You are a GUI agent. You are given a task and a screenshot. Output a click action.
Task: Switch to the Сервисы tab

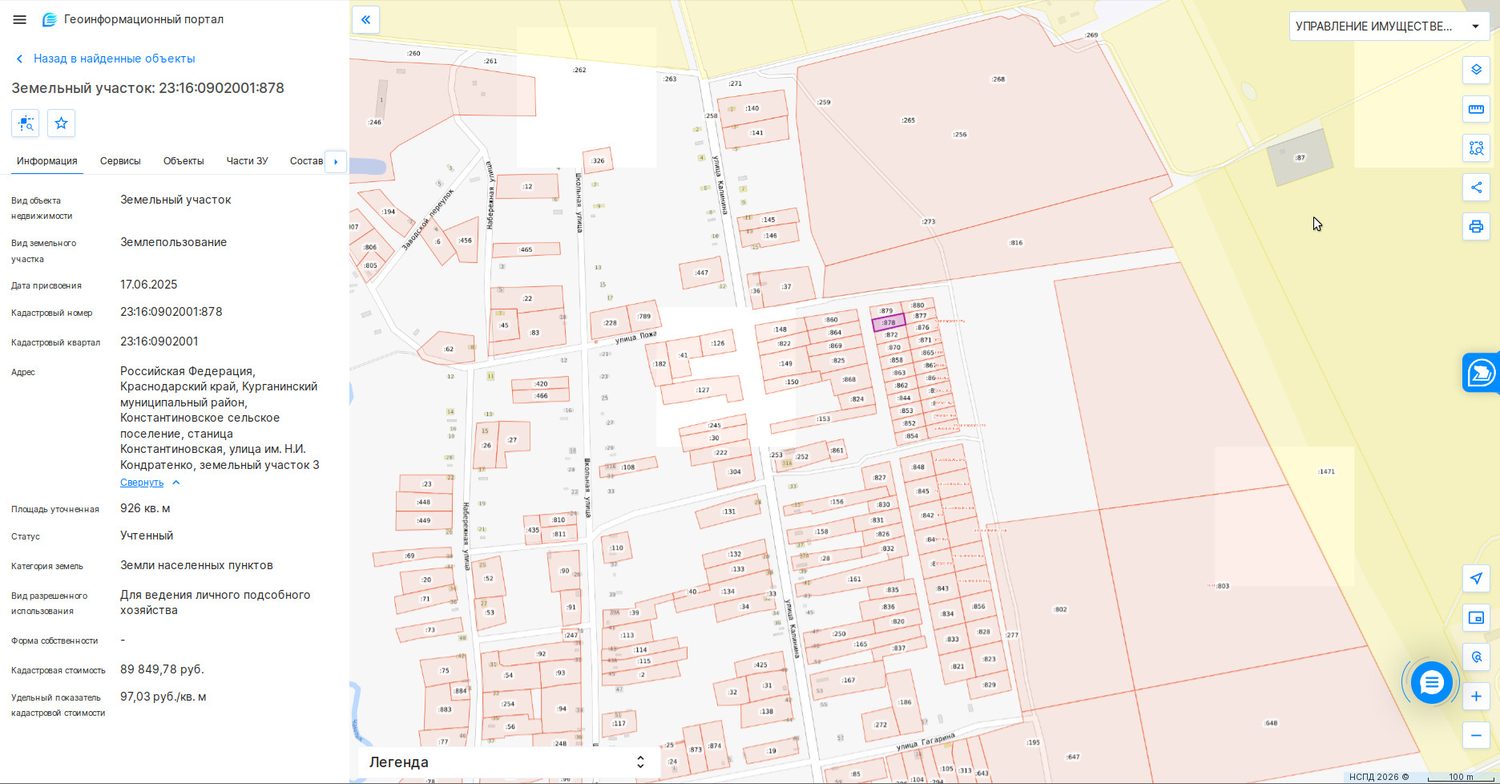(120, 161)
